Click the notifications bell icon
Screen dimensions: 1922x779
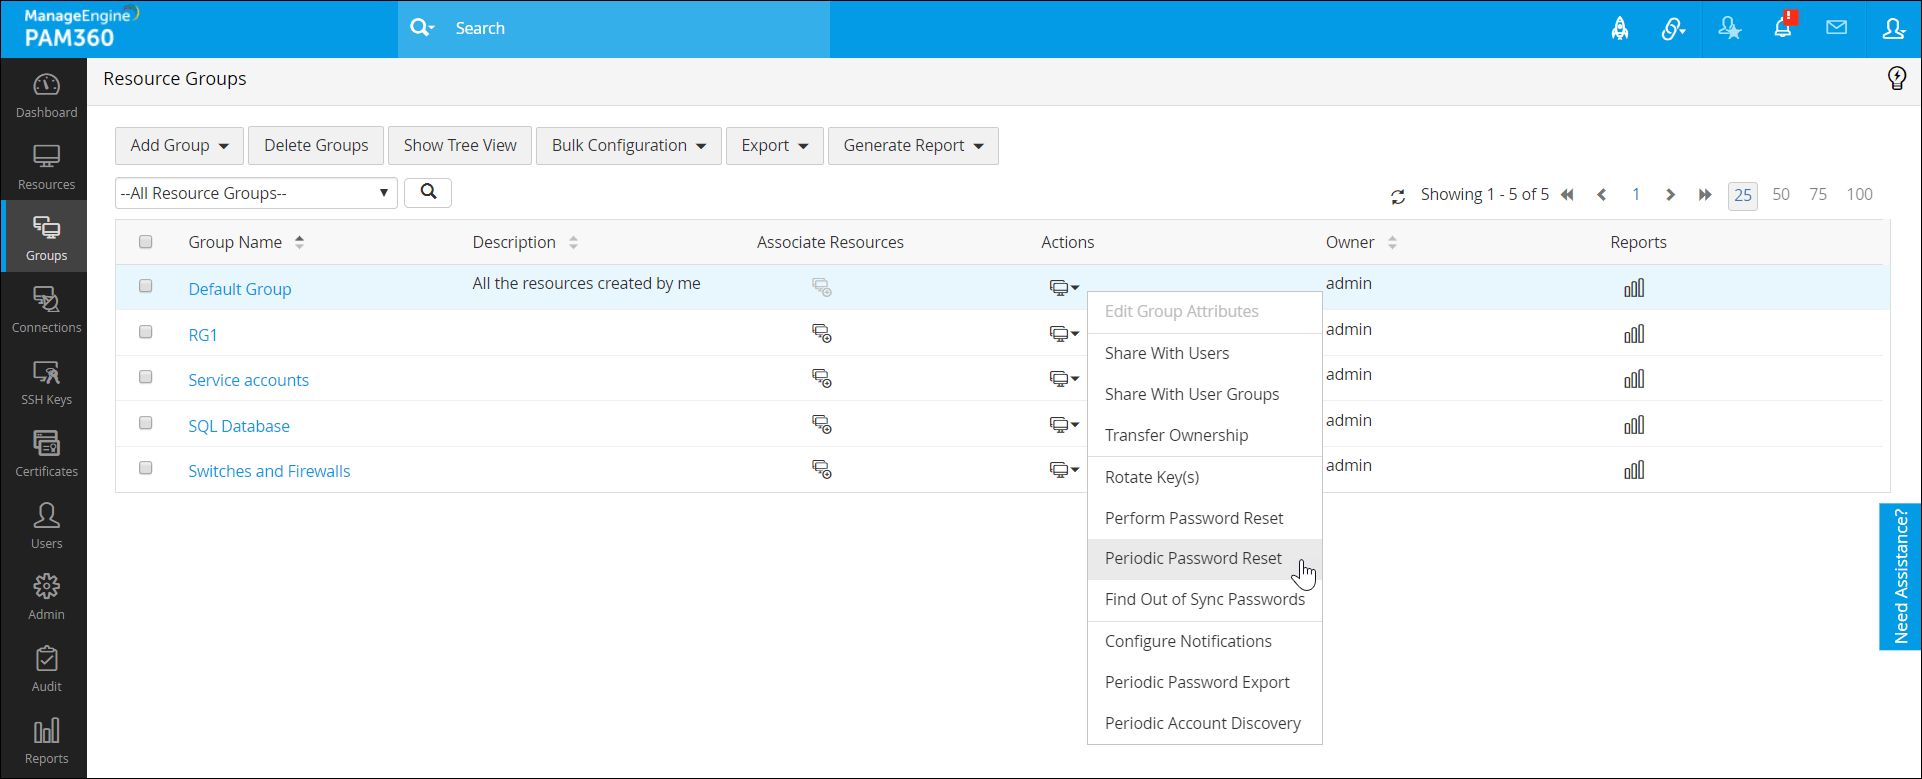[1783, 28]
